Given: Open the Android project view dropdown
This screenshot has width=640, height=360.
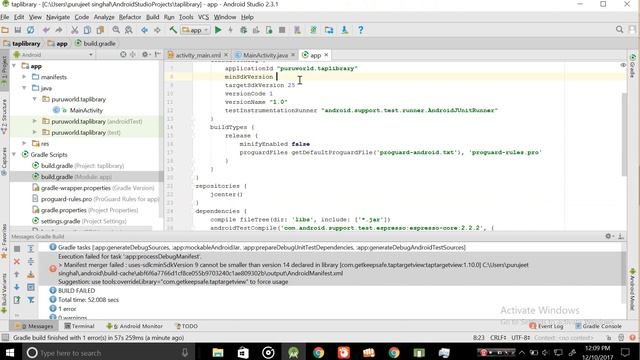Looking at the screenshot, I should pos(53,54).
